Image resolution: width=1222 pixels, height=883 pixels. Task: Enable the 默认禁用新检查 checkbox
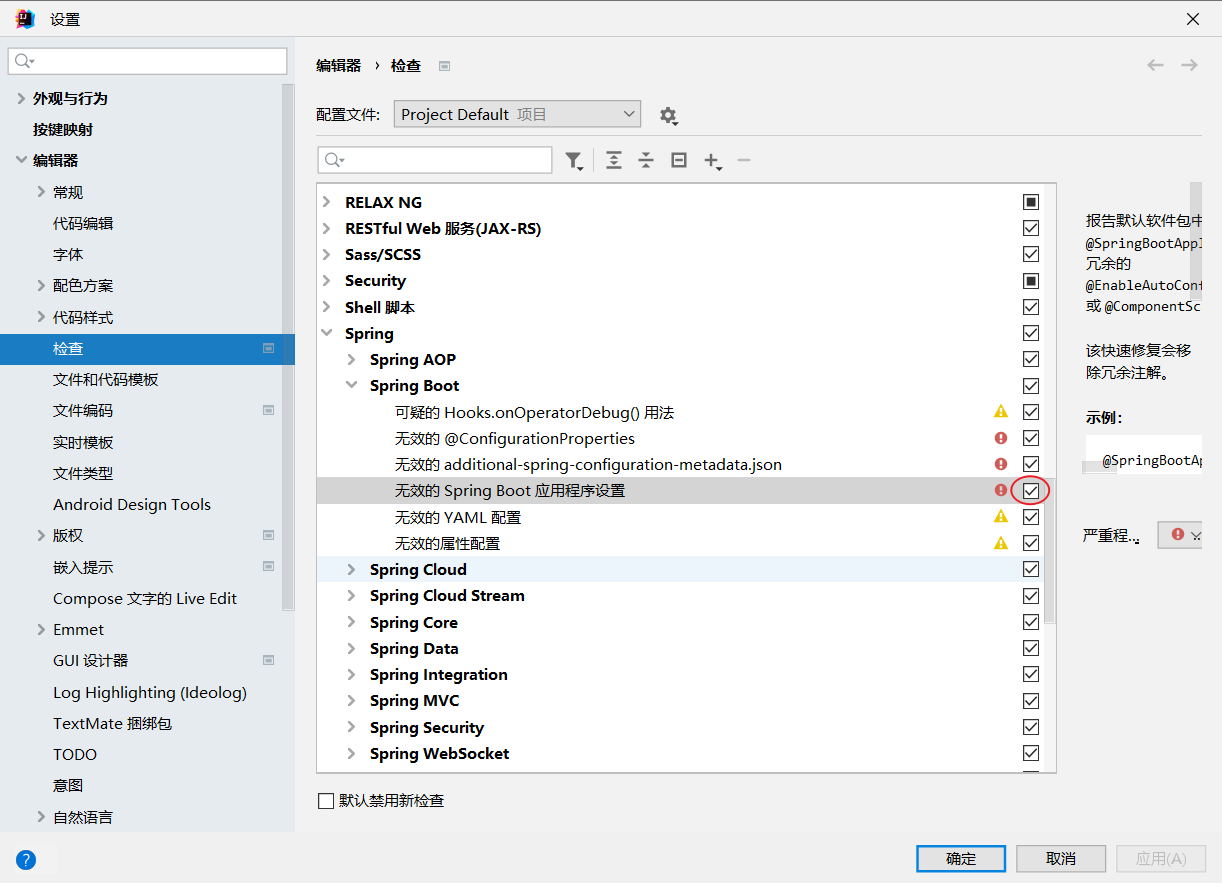point(325,801)
